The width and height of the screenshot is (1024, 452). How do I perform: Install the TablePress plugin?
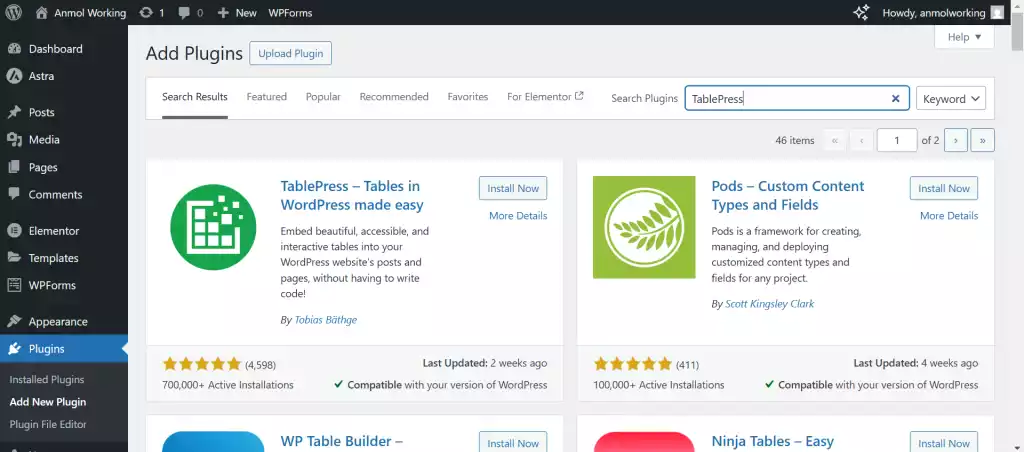click(513, 188)
